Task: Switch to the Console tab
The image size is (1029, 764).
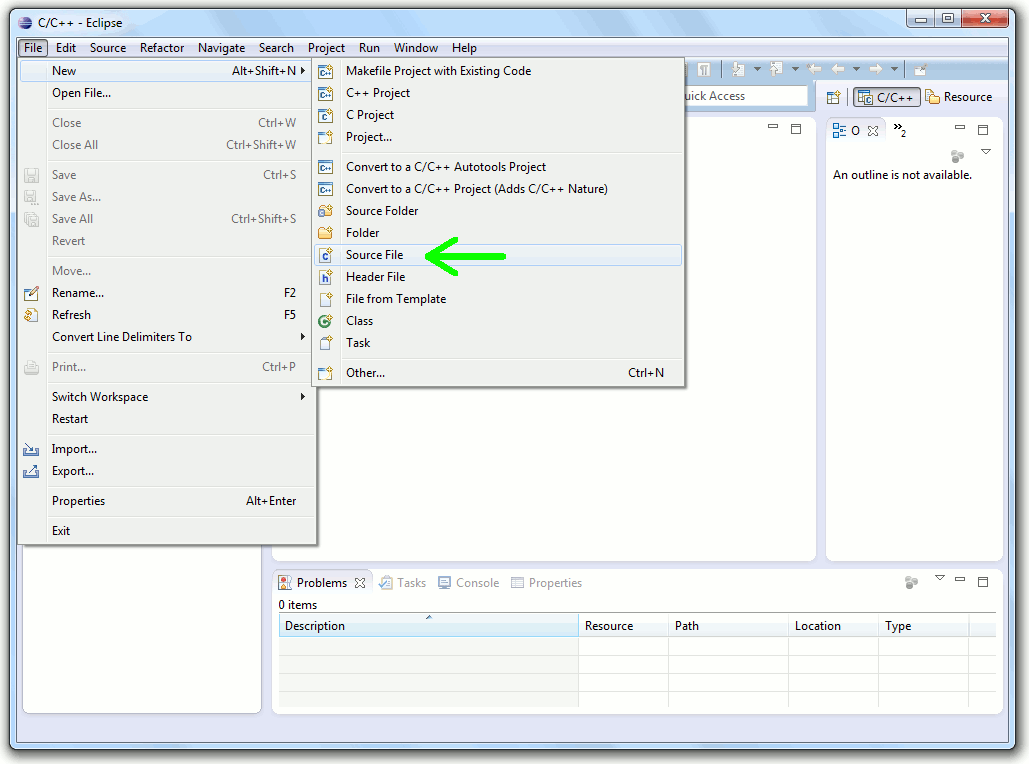Action: click(469, 583)
